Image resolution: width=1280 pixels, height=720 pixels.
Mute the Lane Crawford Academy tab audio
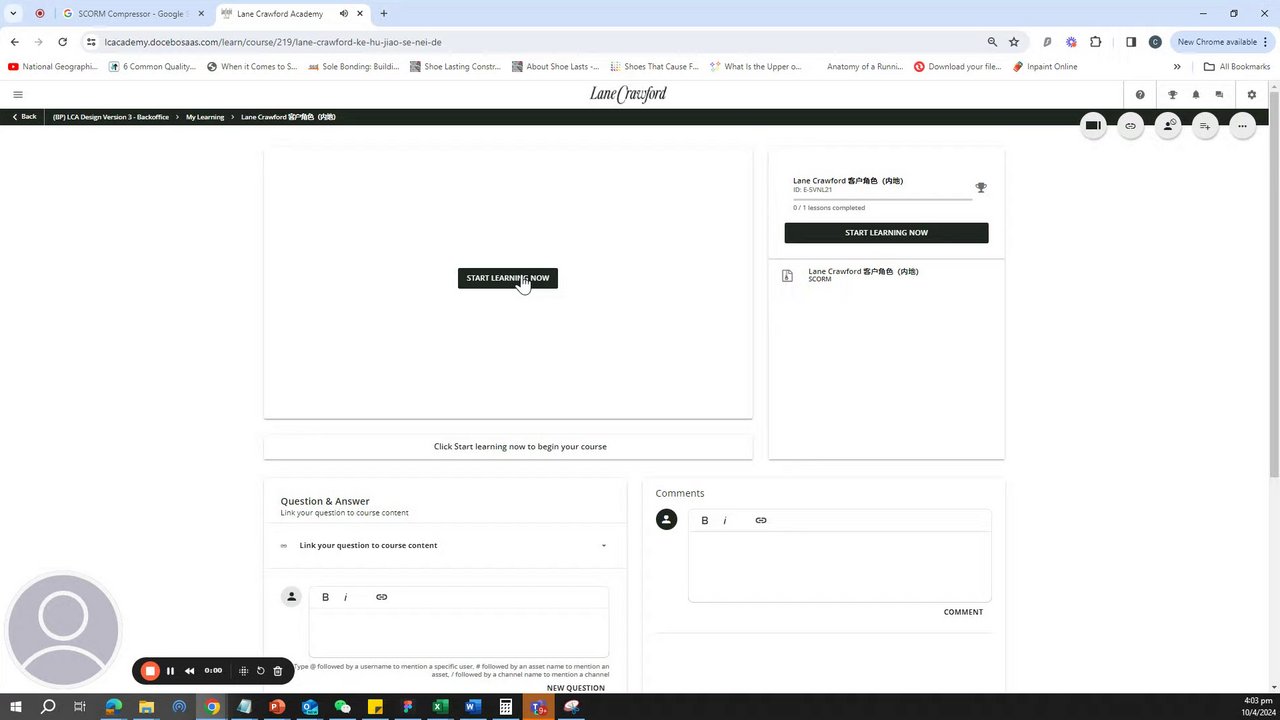[x=344, y=14]
